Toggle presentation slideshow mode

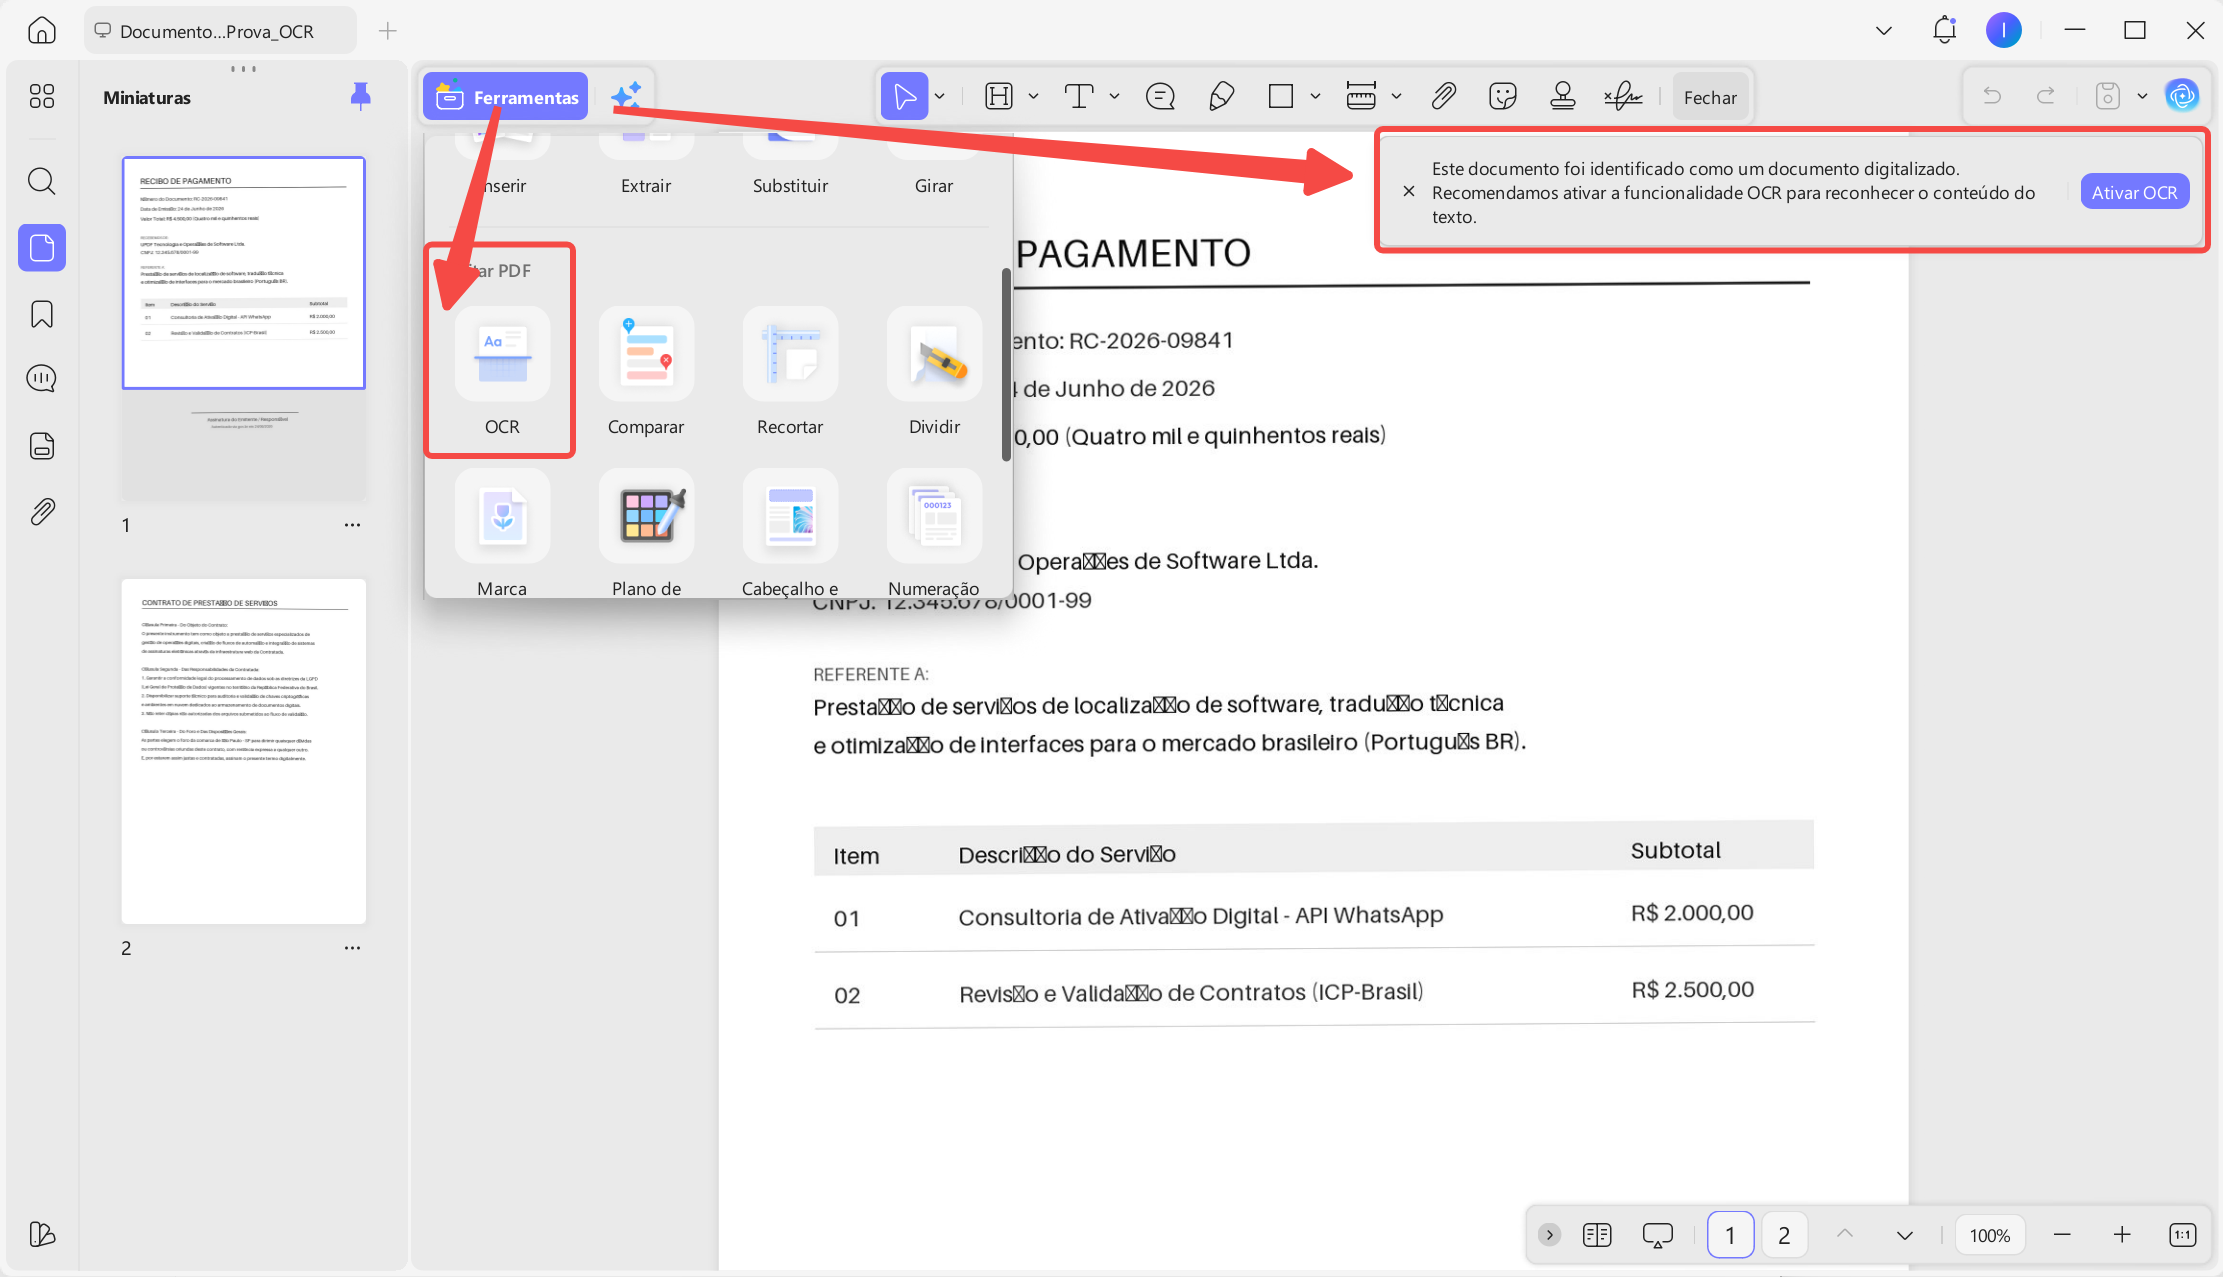click(x=1657, y=1235)
